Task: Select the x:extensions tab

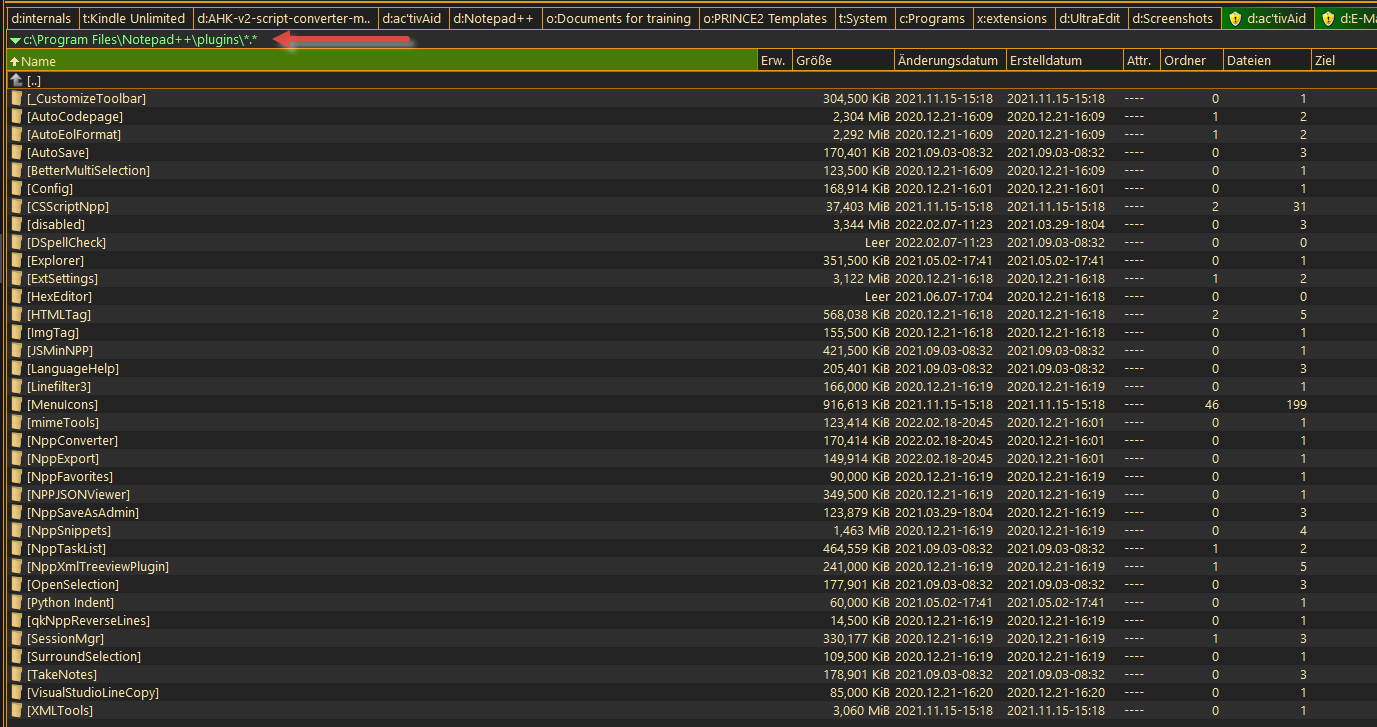Action: click(x=1012, y=18)
